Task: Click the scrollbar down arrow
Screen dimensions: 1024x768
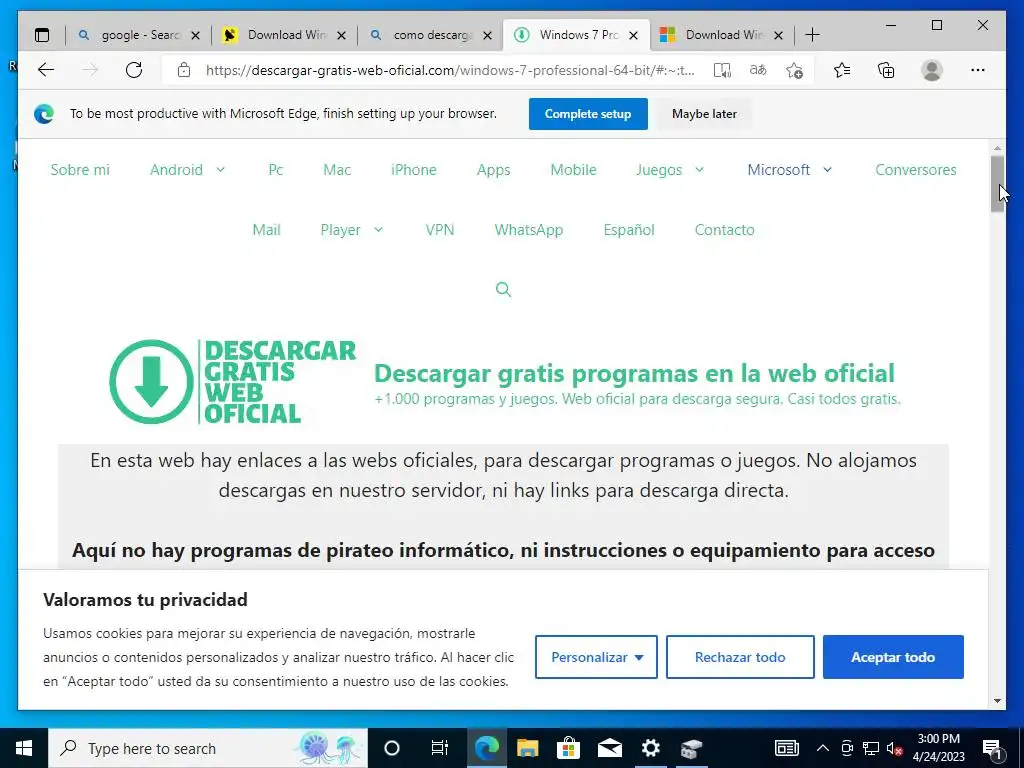Action: pos(997,701)
